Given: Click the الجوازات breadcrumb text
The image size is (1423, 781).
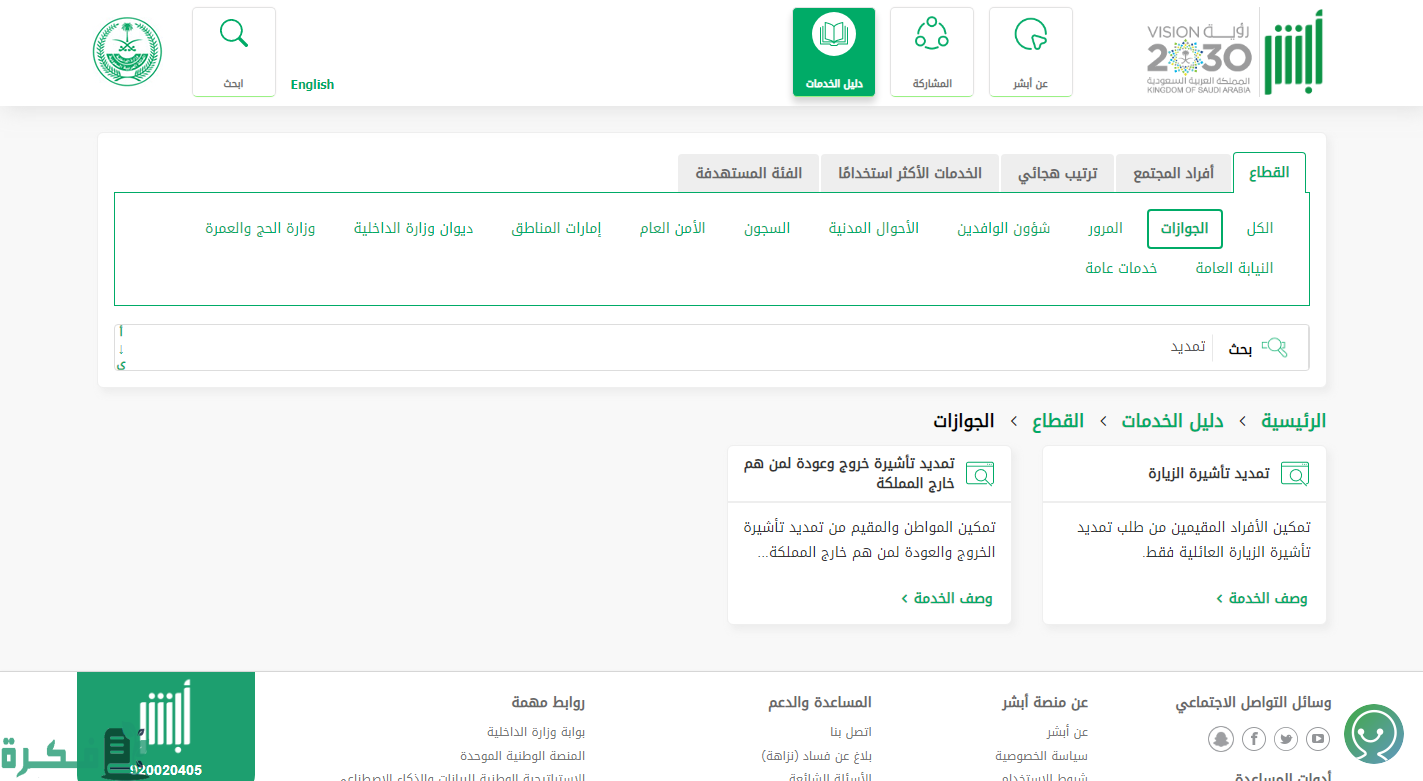Looking at the screenshot, I should pyautogui.click(x=964, y=421).
